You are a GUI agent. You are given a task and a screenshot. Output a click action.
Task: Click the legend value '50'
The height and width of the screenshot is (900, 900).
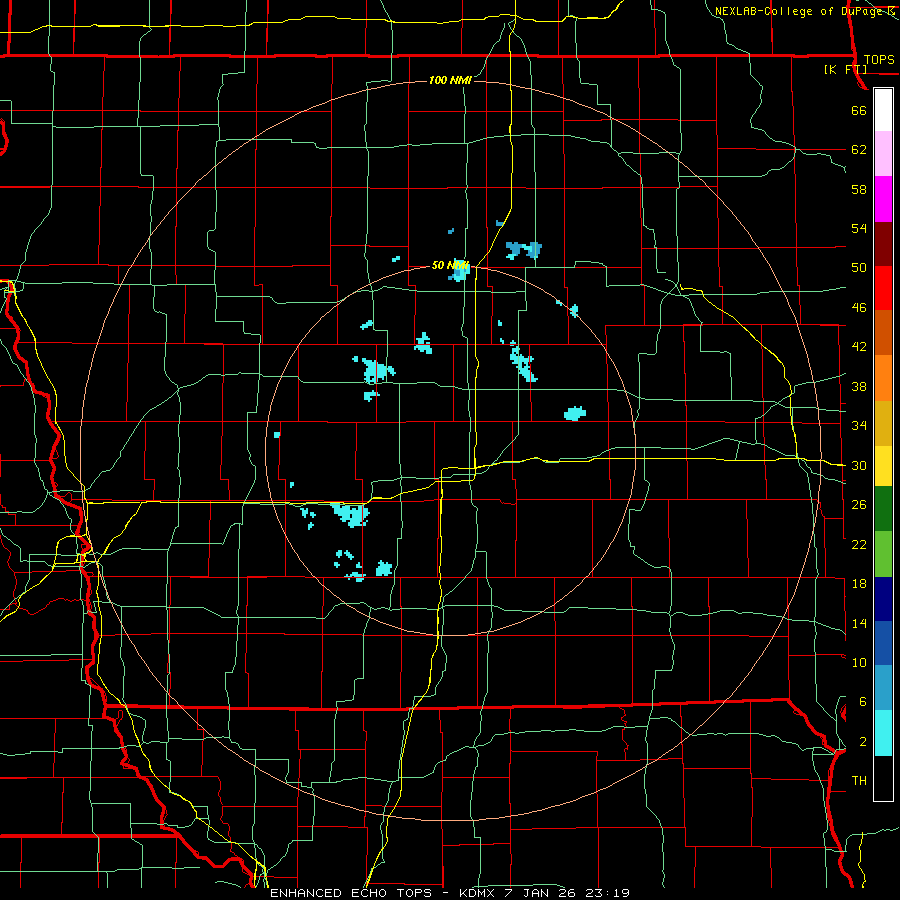click(x=859, y=268)
